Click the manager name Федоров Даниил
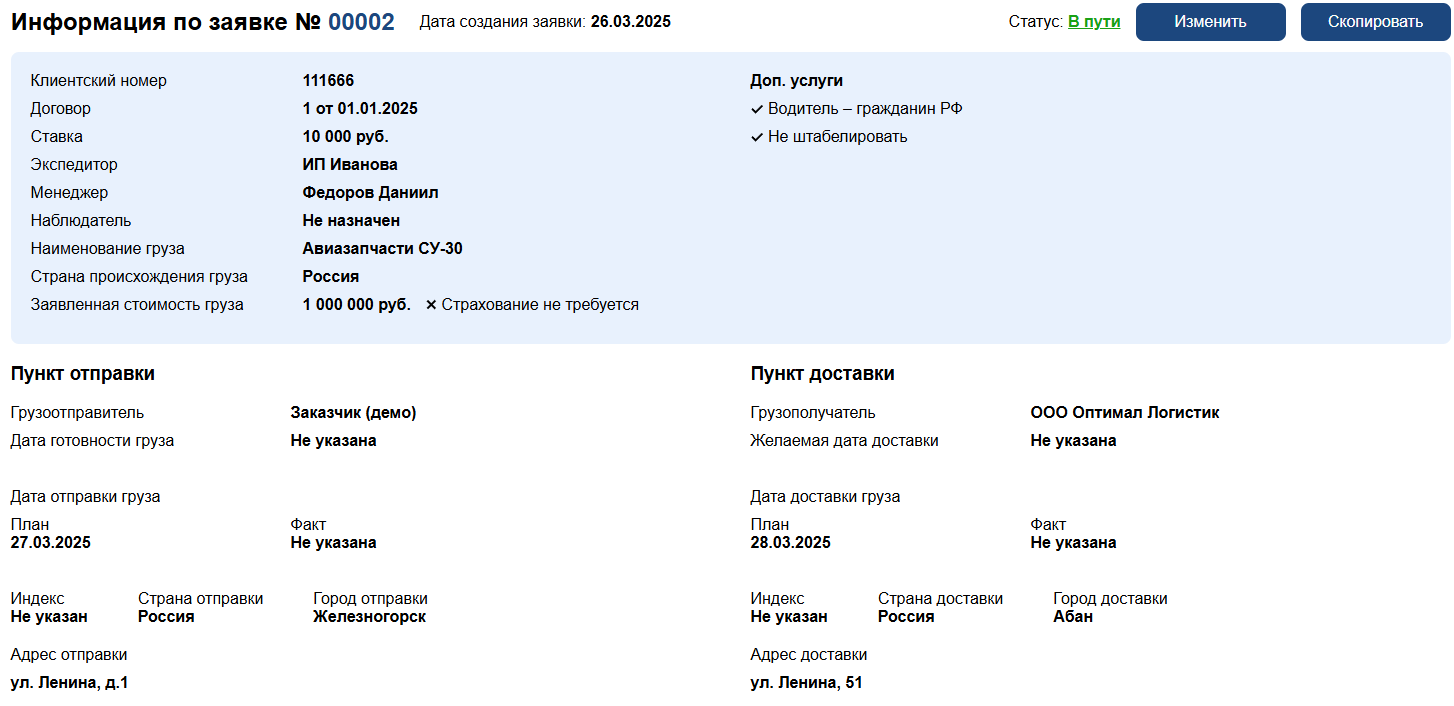This screenshot has width=1454, height=706. 370,193
